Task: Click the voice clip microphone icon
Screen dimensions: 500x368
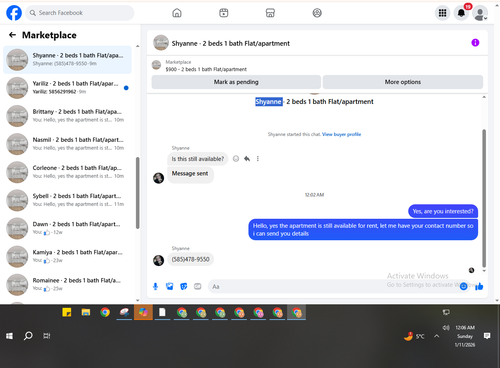Action: [155, 286]
